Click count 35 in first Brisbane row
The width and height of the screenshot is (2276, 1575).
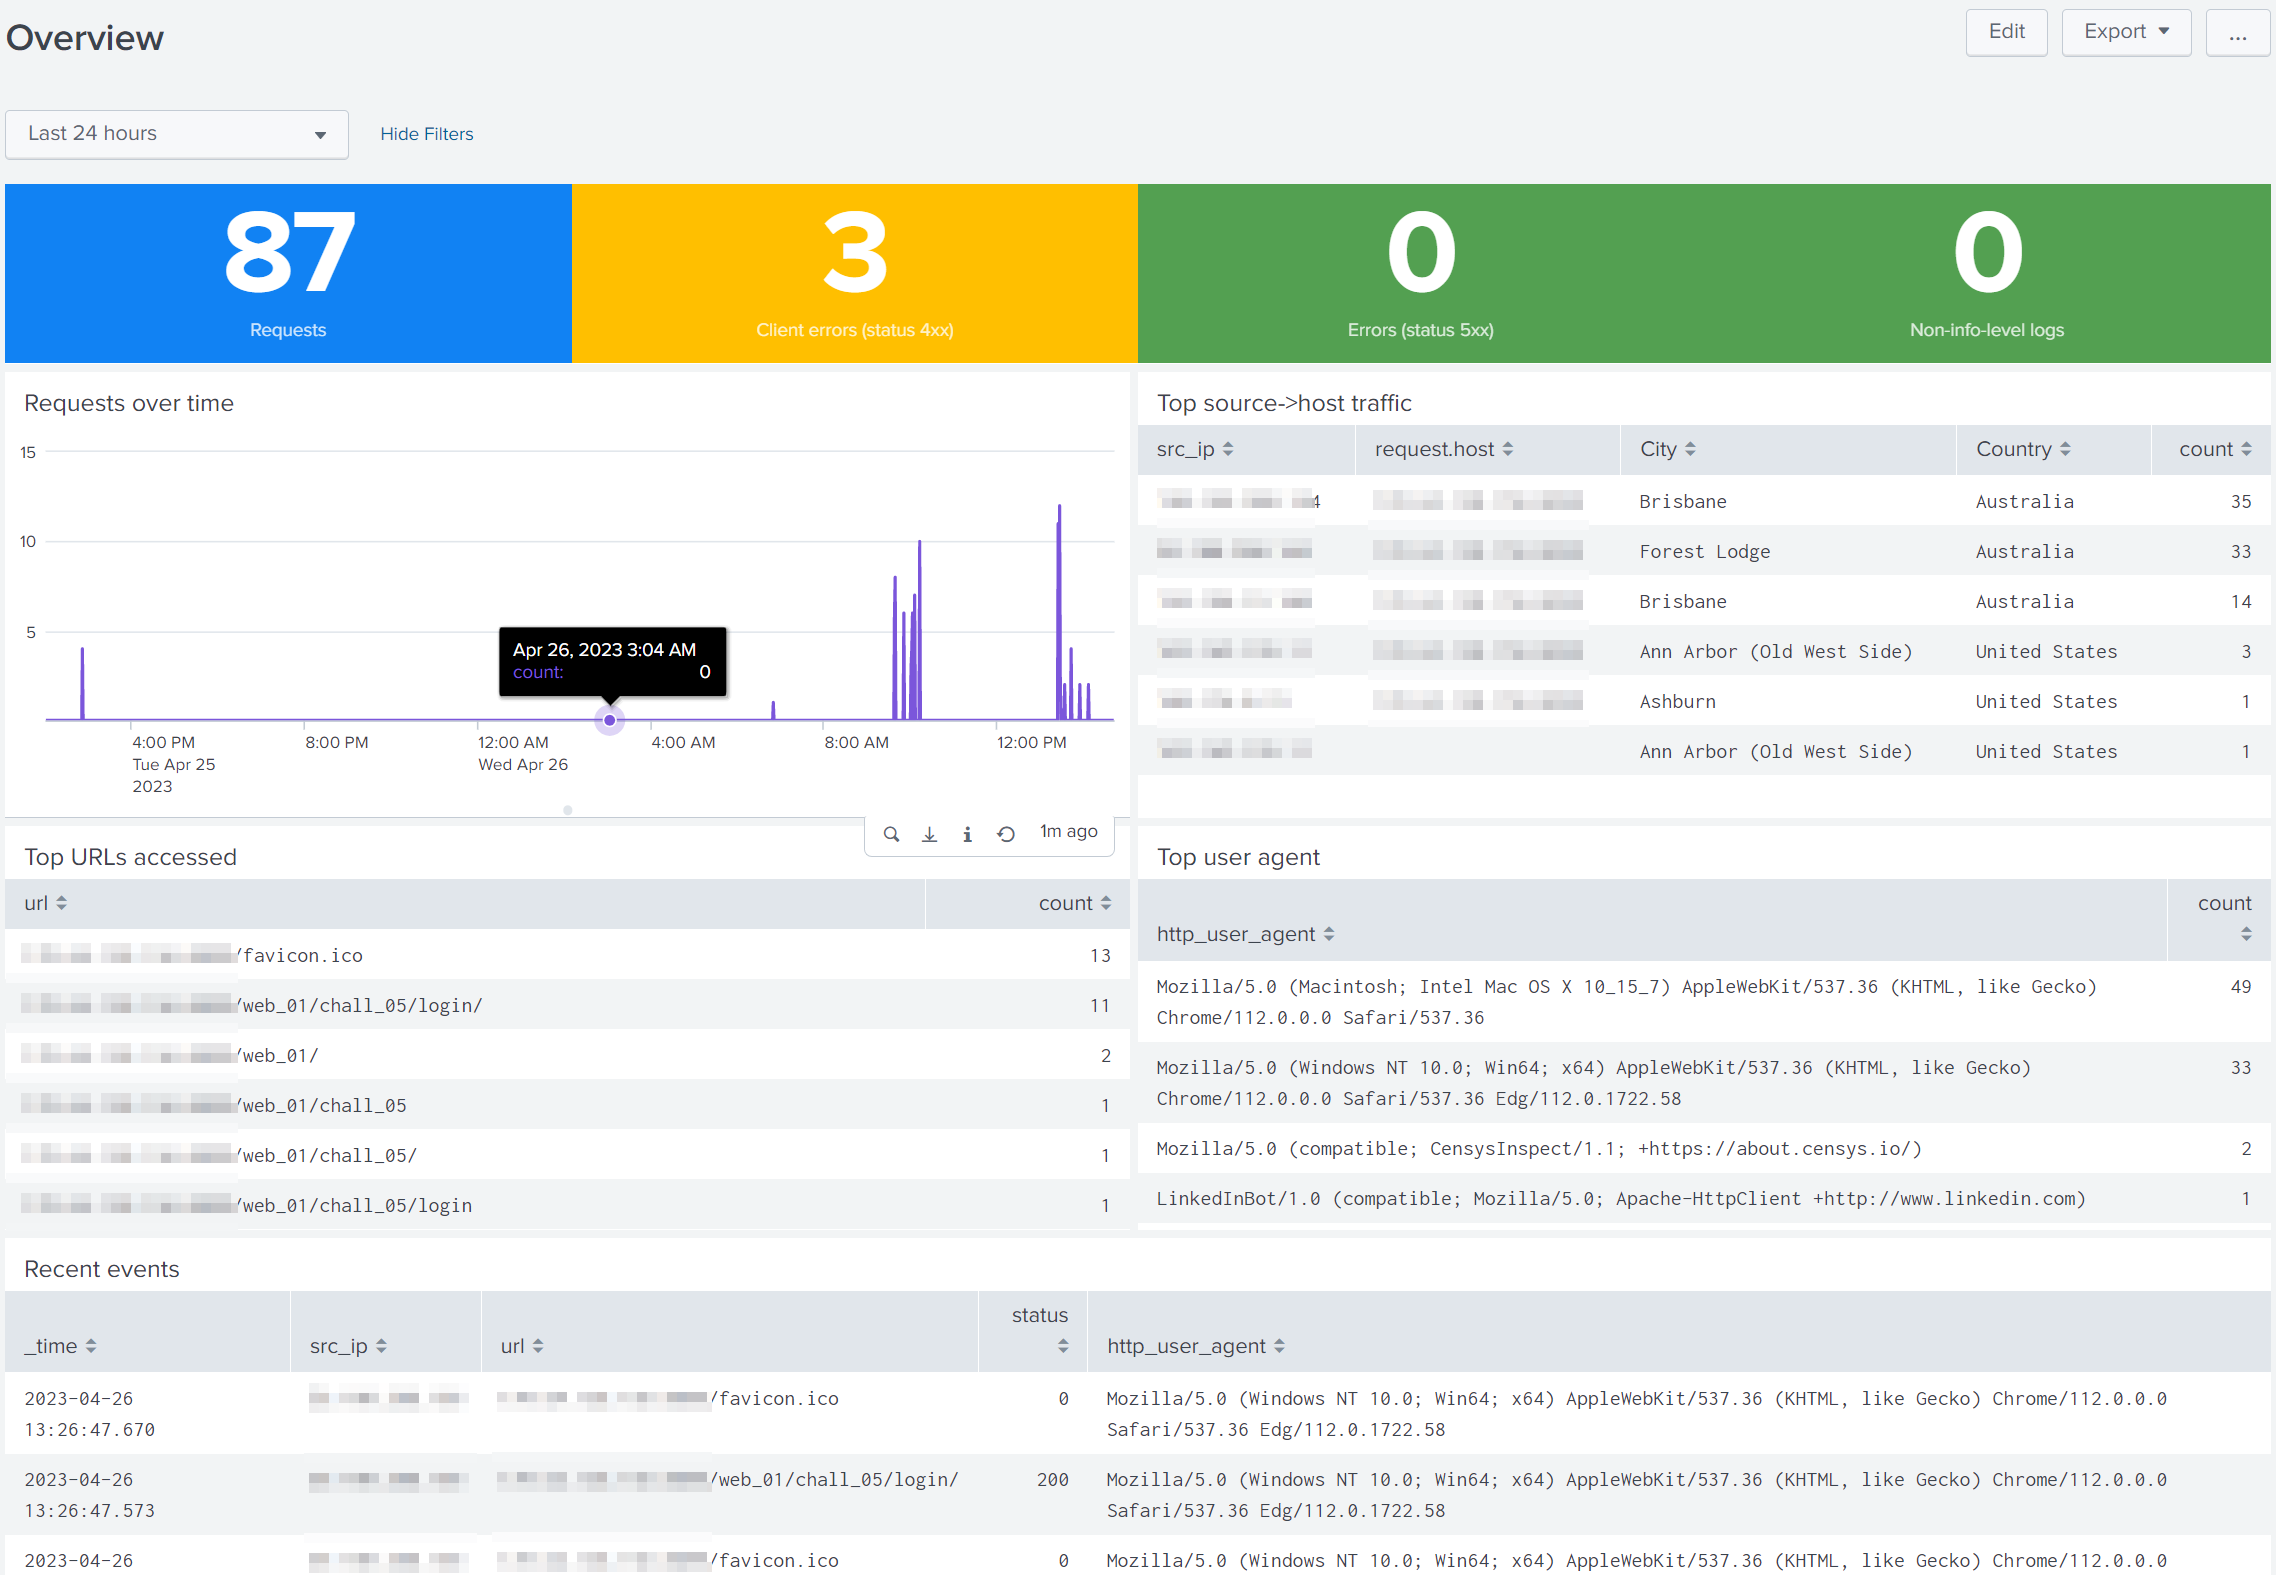click(2241, 501)
